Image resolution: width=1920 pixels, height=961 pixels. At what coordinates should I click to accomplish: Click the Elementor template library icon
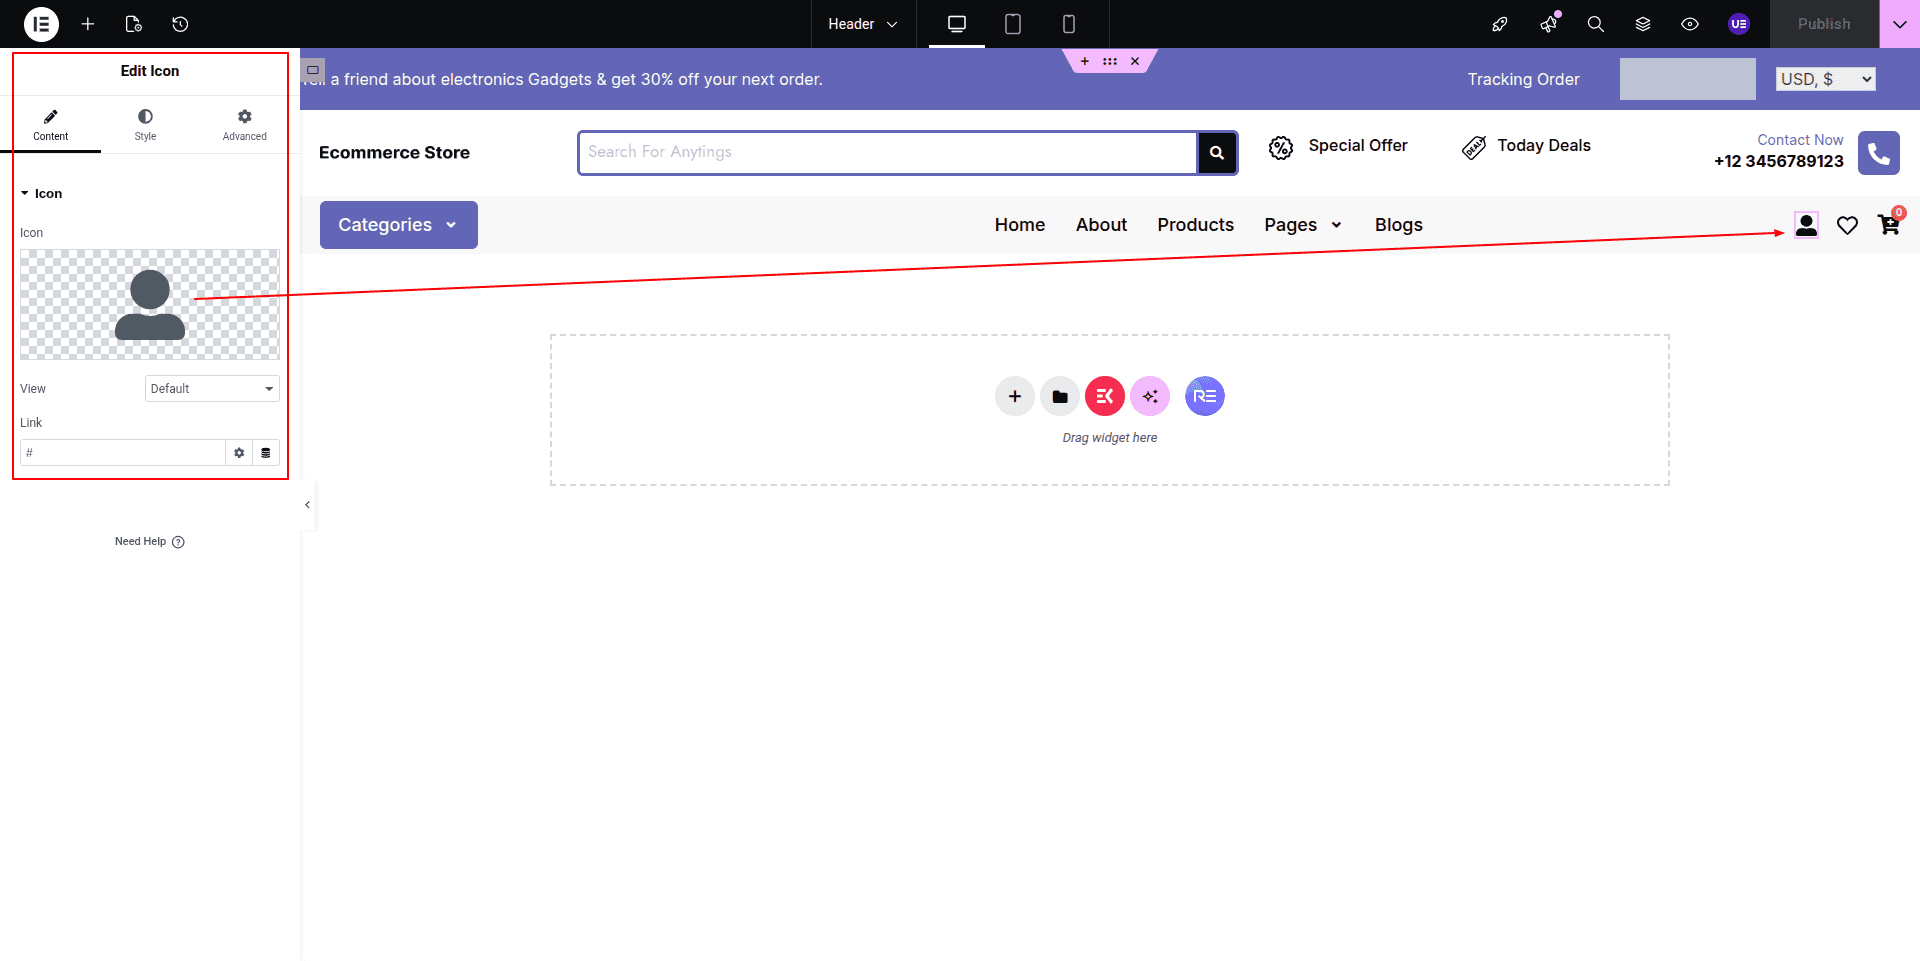pyautogui.click(x=1104, y=397)
